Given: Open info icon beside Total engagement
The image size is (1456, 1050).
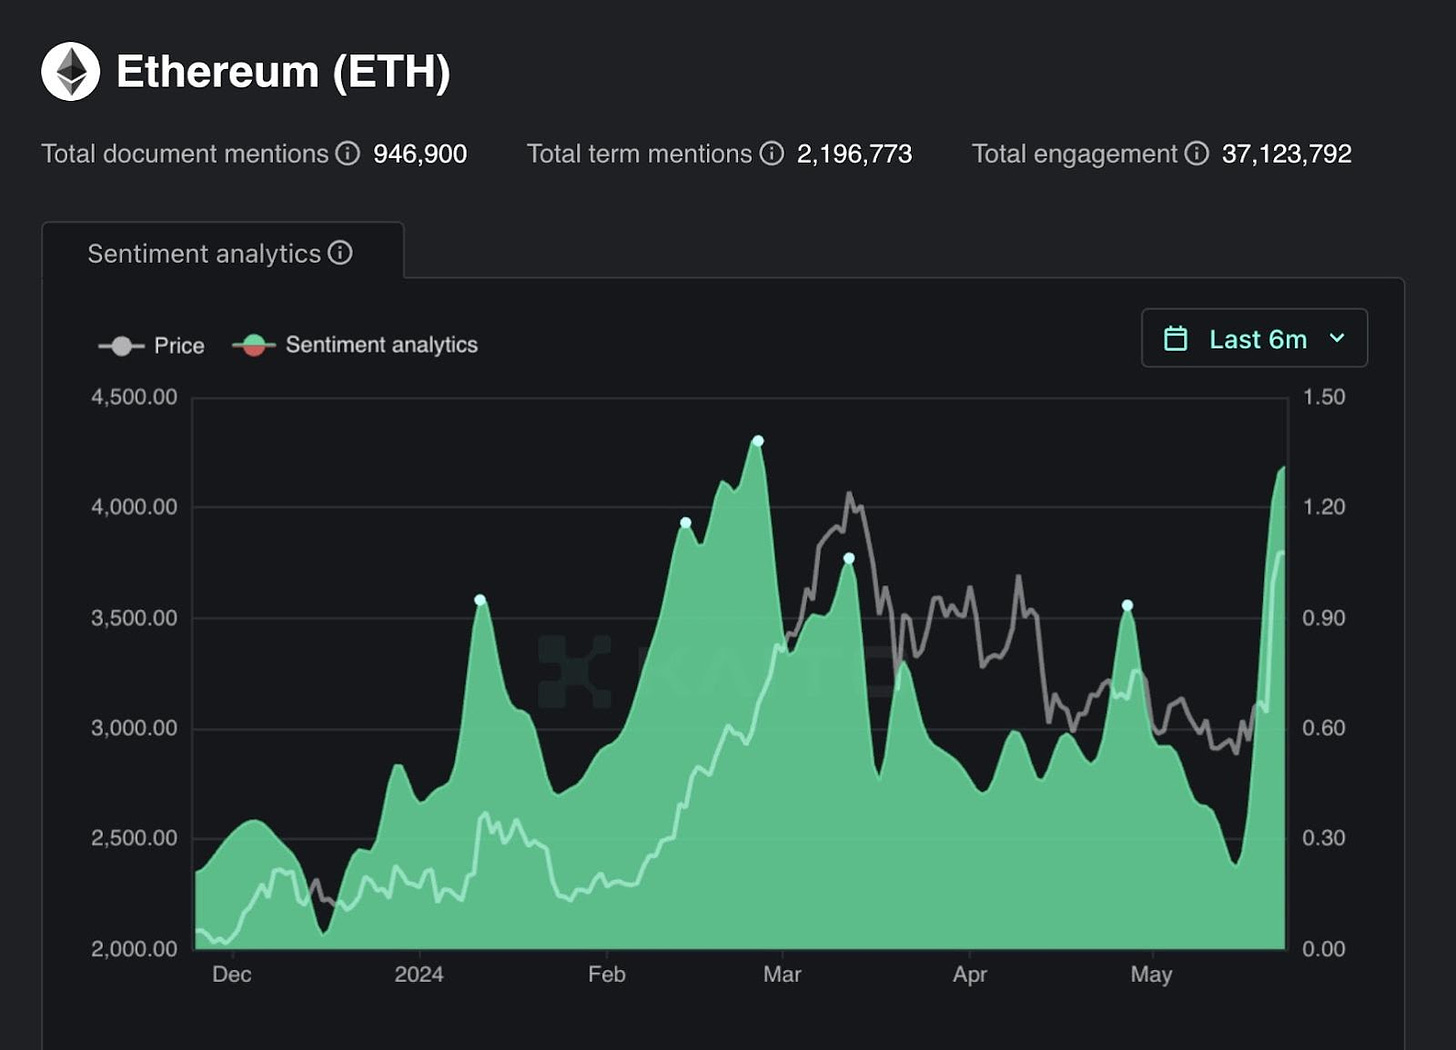Looking at the screenshot, I should (x=1196, y=153).
